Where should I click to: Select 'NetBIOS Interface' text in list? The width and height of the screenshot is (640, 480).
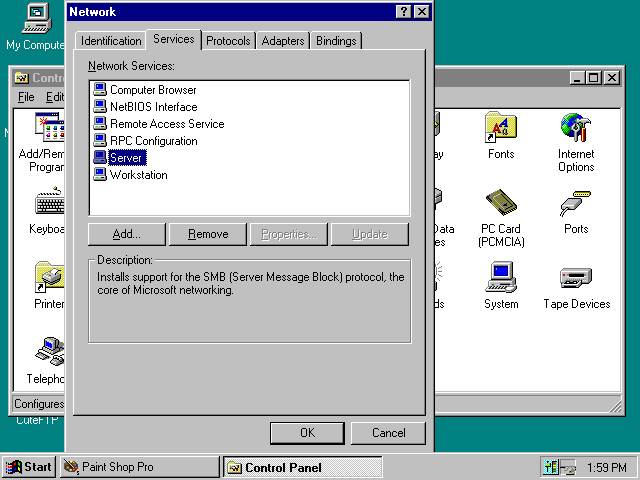pyautogui.click(x=154, y=107)
